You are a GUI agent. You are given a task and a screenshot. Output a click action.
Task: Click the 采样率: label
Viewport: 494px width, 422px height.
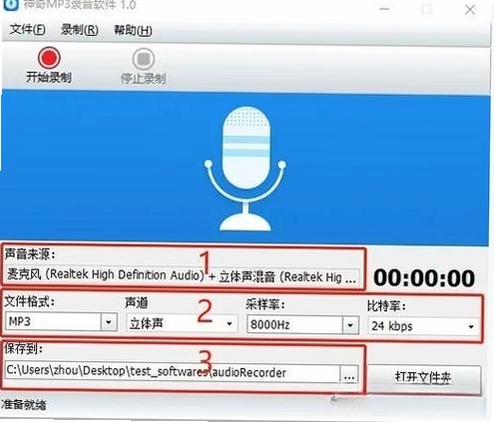265,304
